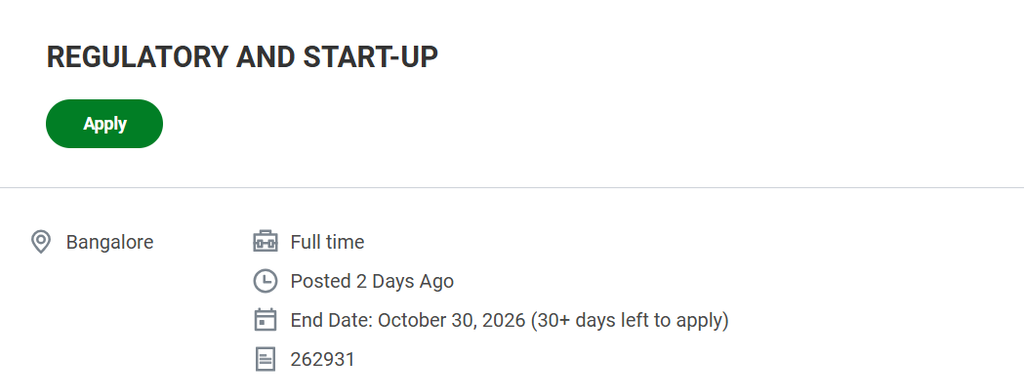Click the location pin icon beside Bangalore
This screenshot has width=1024, height=391.
coord(40,242)
